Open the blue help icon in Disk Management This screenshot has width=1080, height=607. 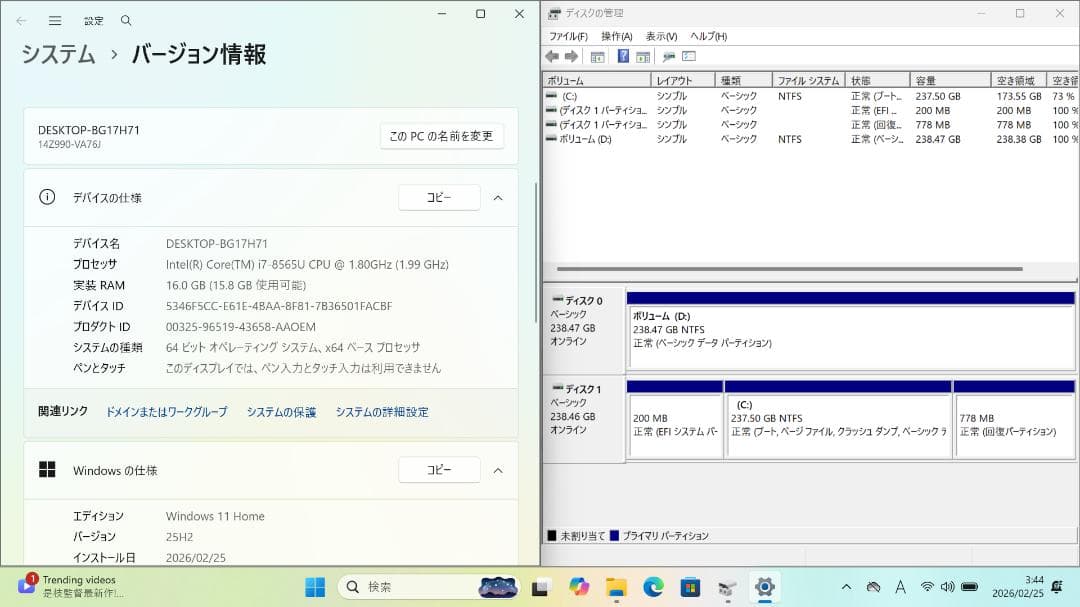(x=623, y=56)
